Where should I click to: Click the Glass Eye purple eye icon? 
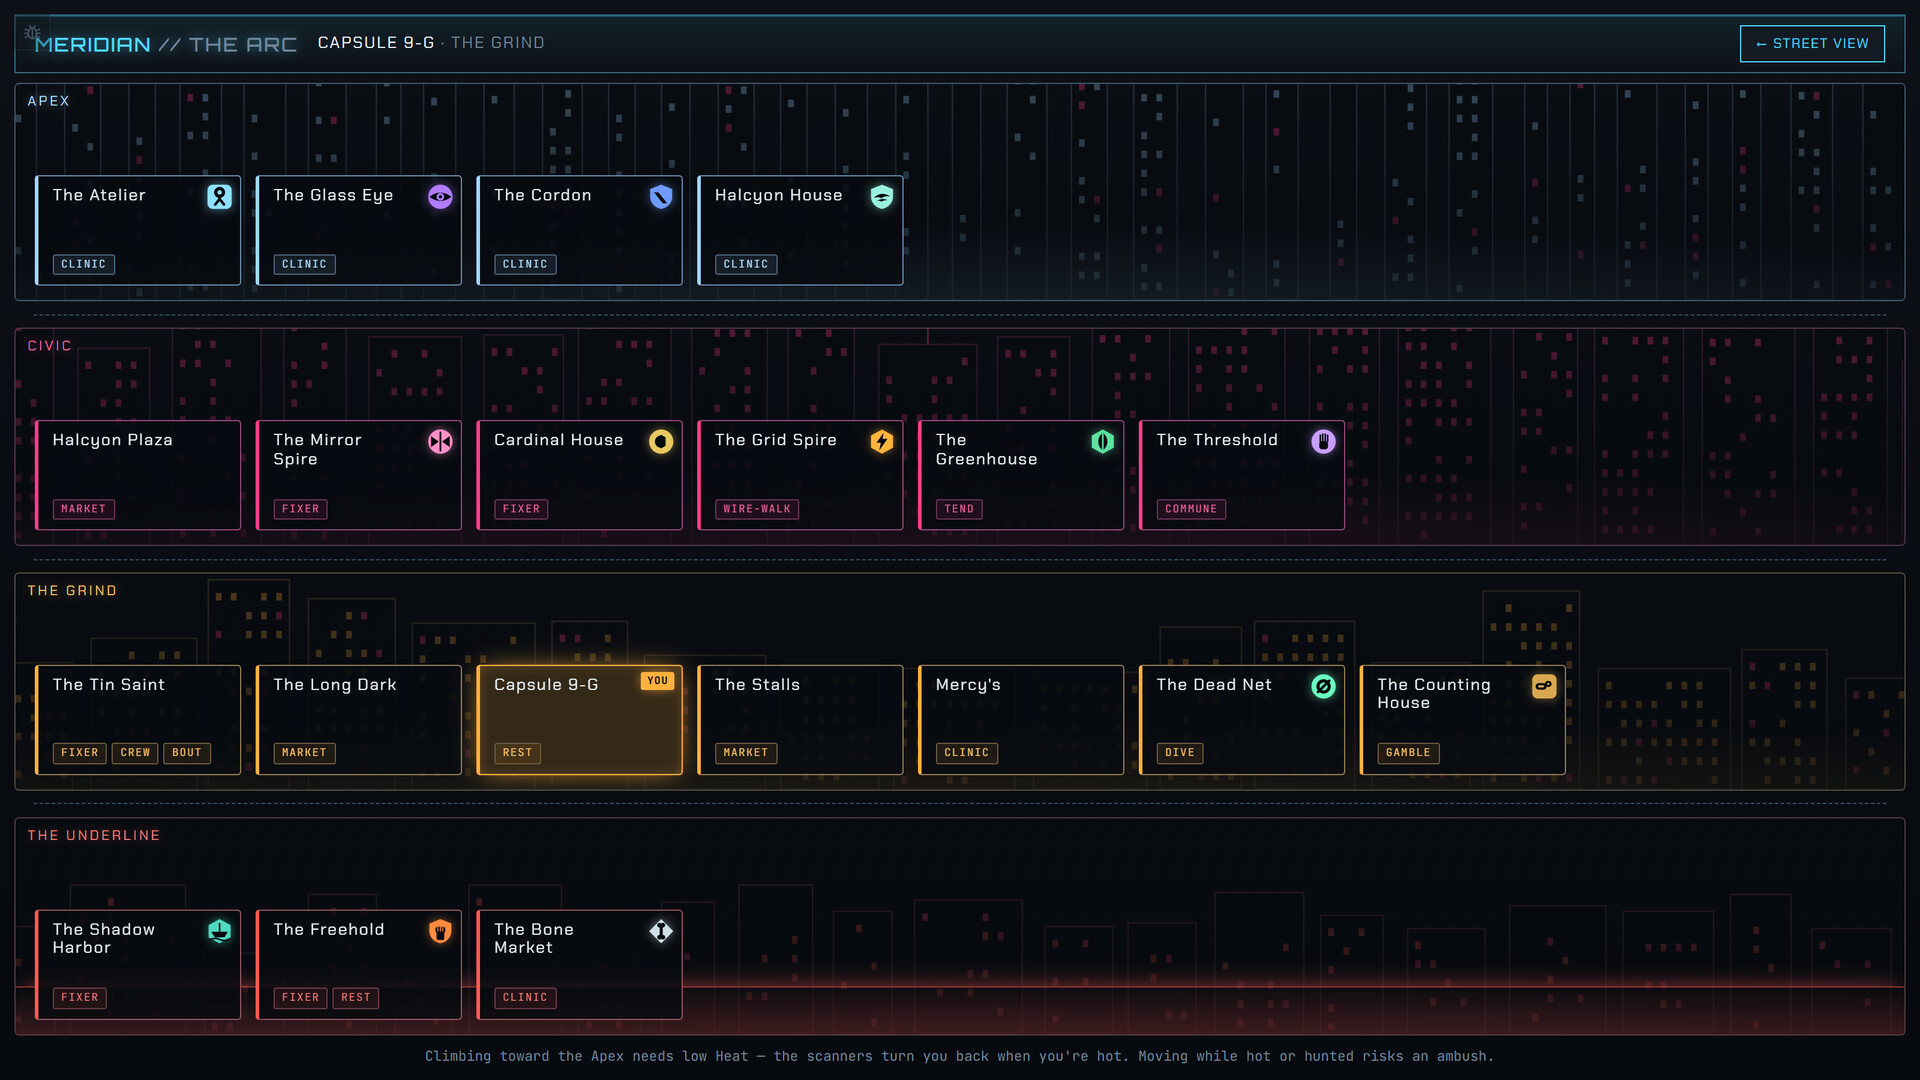point(440,197)
